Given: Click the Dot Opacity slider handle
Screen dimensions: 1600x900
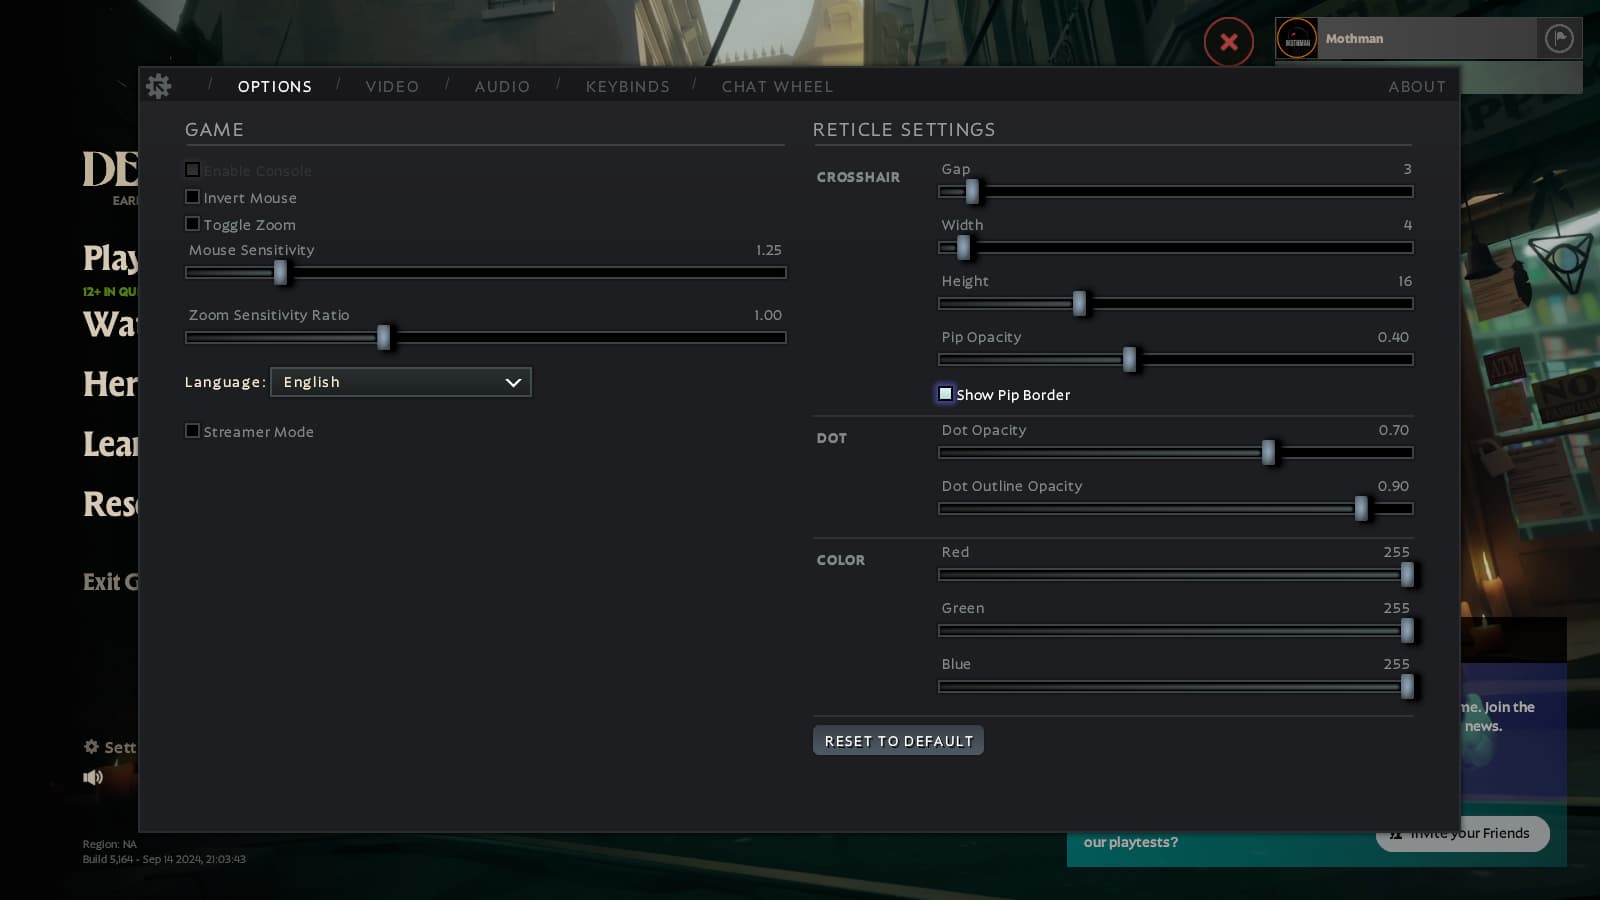Looking at the screenshot, I should pos(1268,452).
